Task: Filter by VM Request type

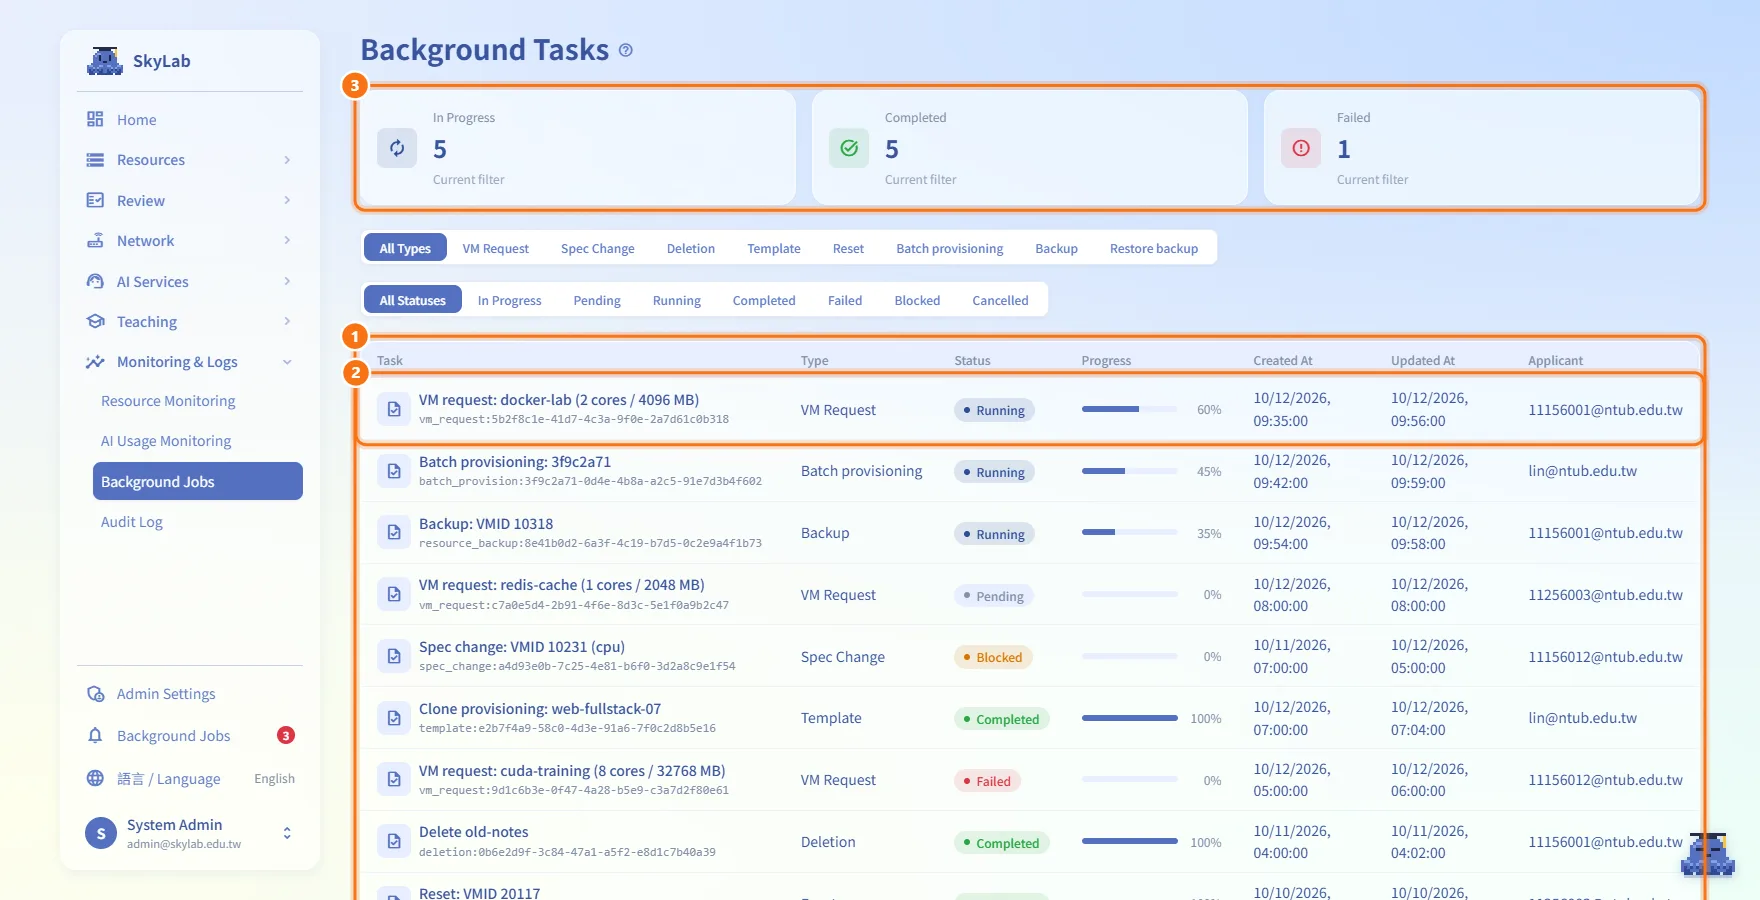Action: (x=496, y=248)
